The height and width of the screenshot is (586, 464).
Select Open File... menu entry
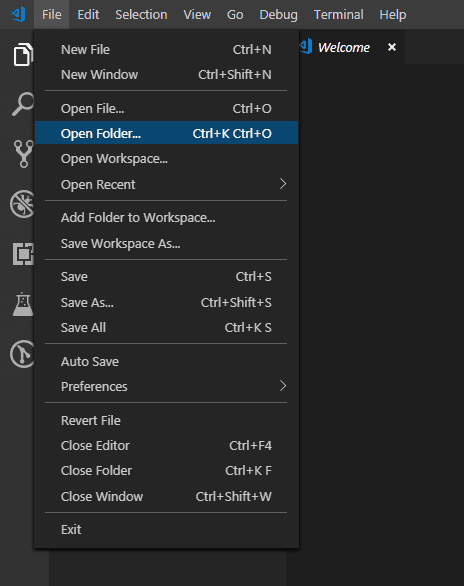(x=166, y=108)
